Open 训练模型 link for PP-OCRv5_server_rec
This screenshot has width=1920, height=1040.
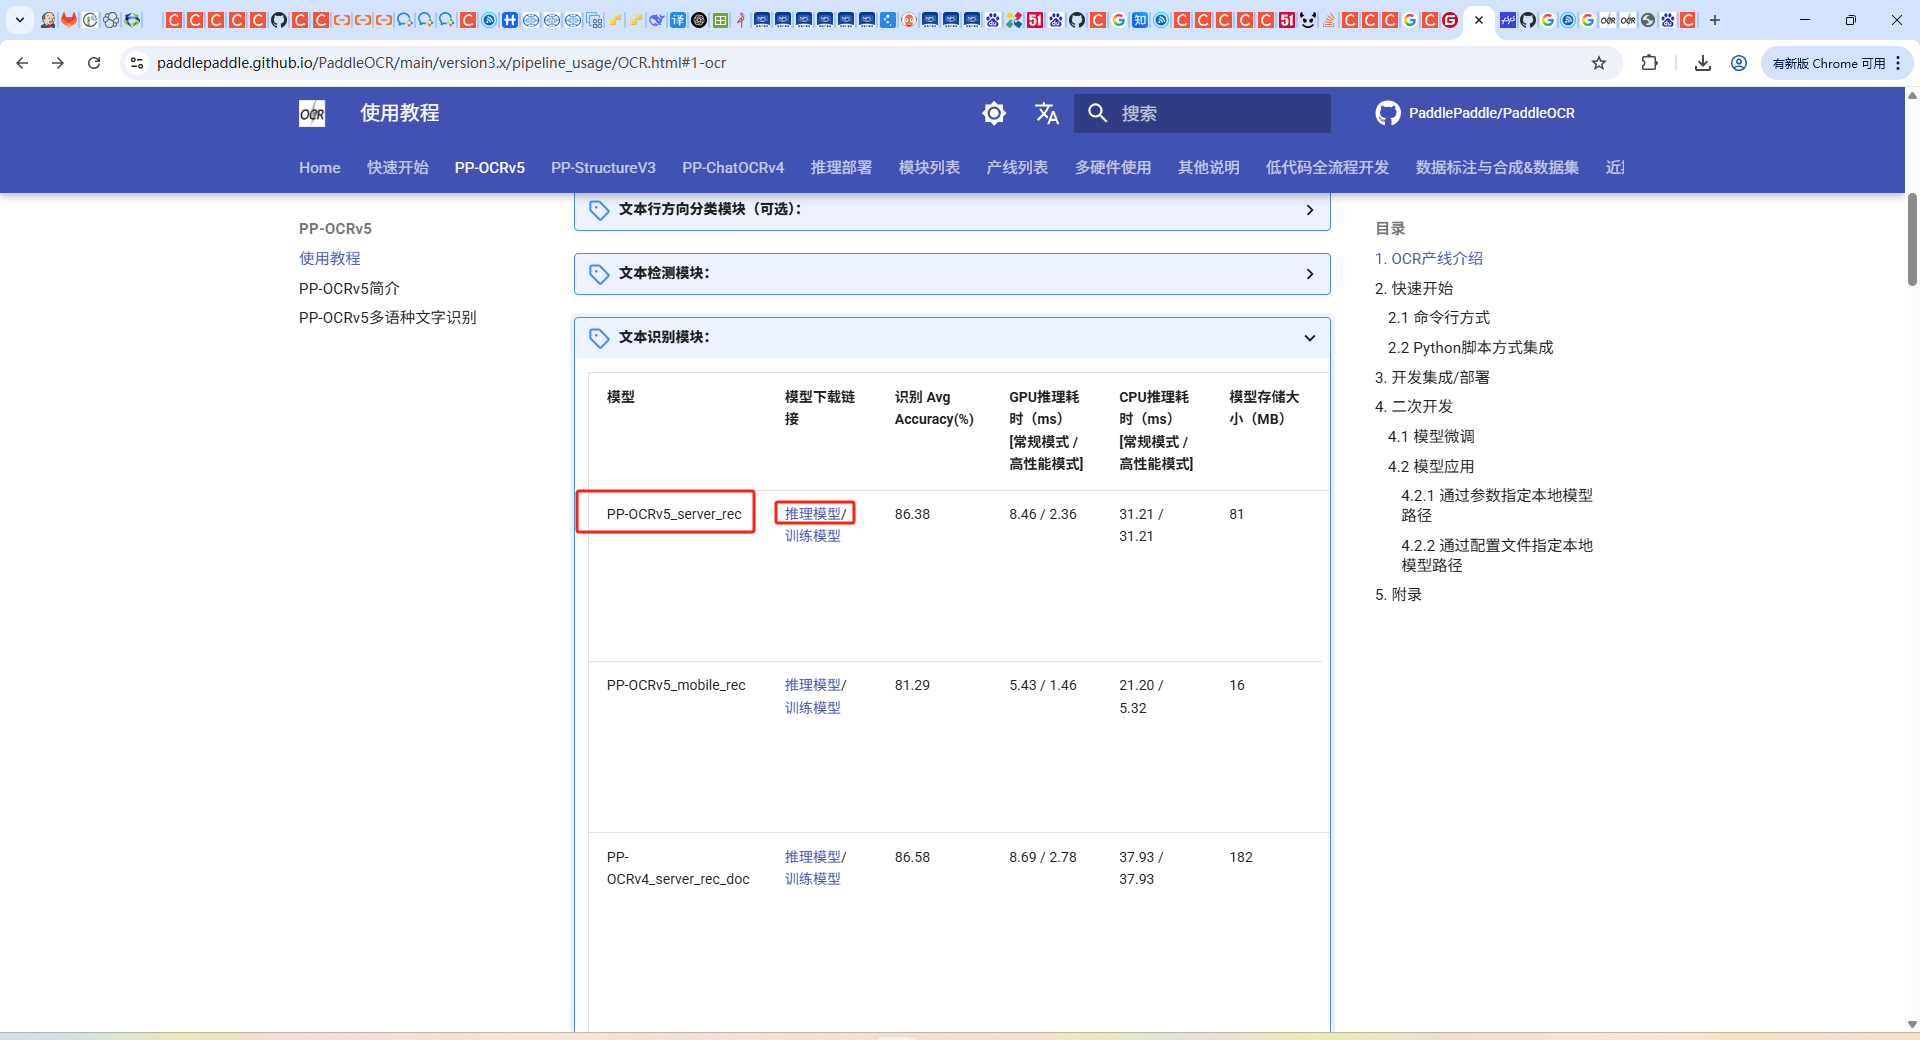(812, 536)
